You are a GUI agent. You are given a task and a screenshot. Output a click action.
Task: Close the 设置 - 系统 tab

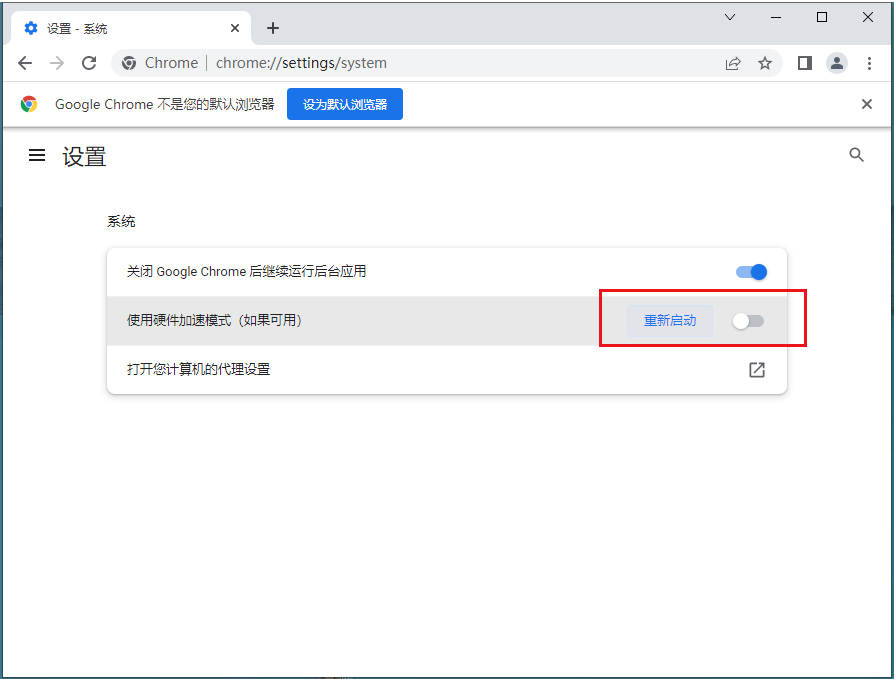(235, 28)
